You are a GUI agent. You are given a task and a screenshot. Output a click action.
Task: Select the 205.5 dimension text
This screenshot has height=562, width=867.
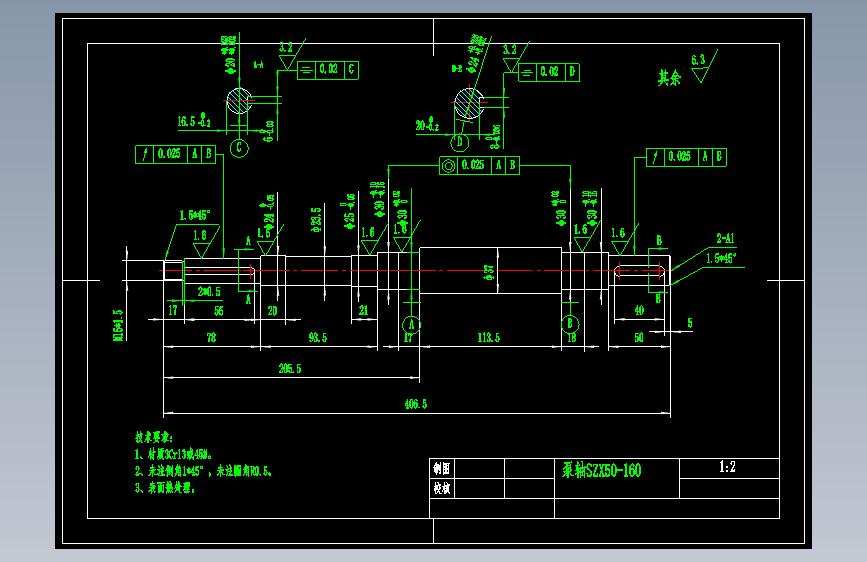click(290, 369)
